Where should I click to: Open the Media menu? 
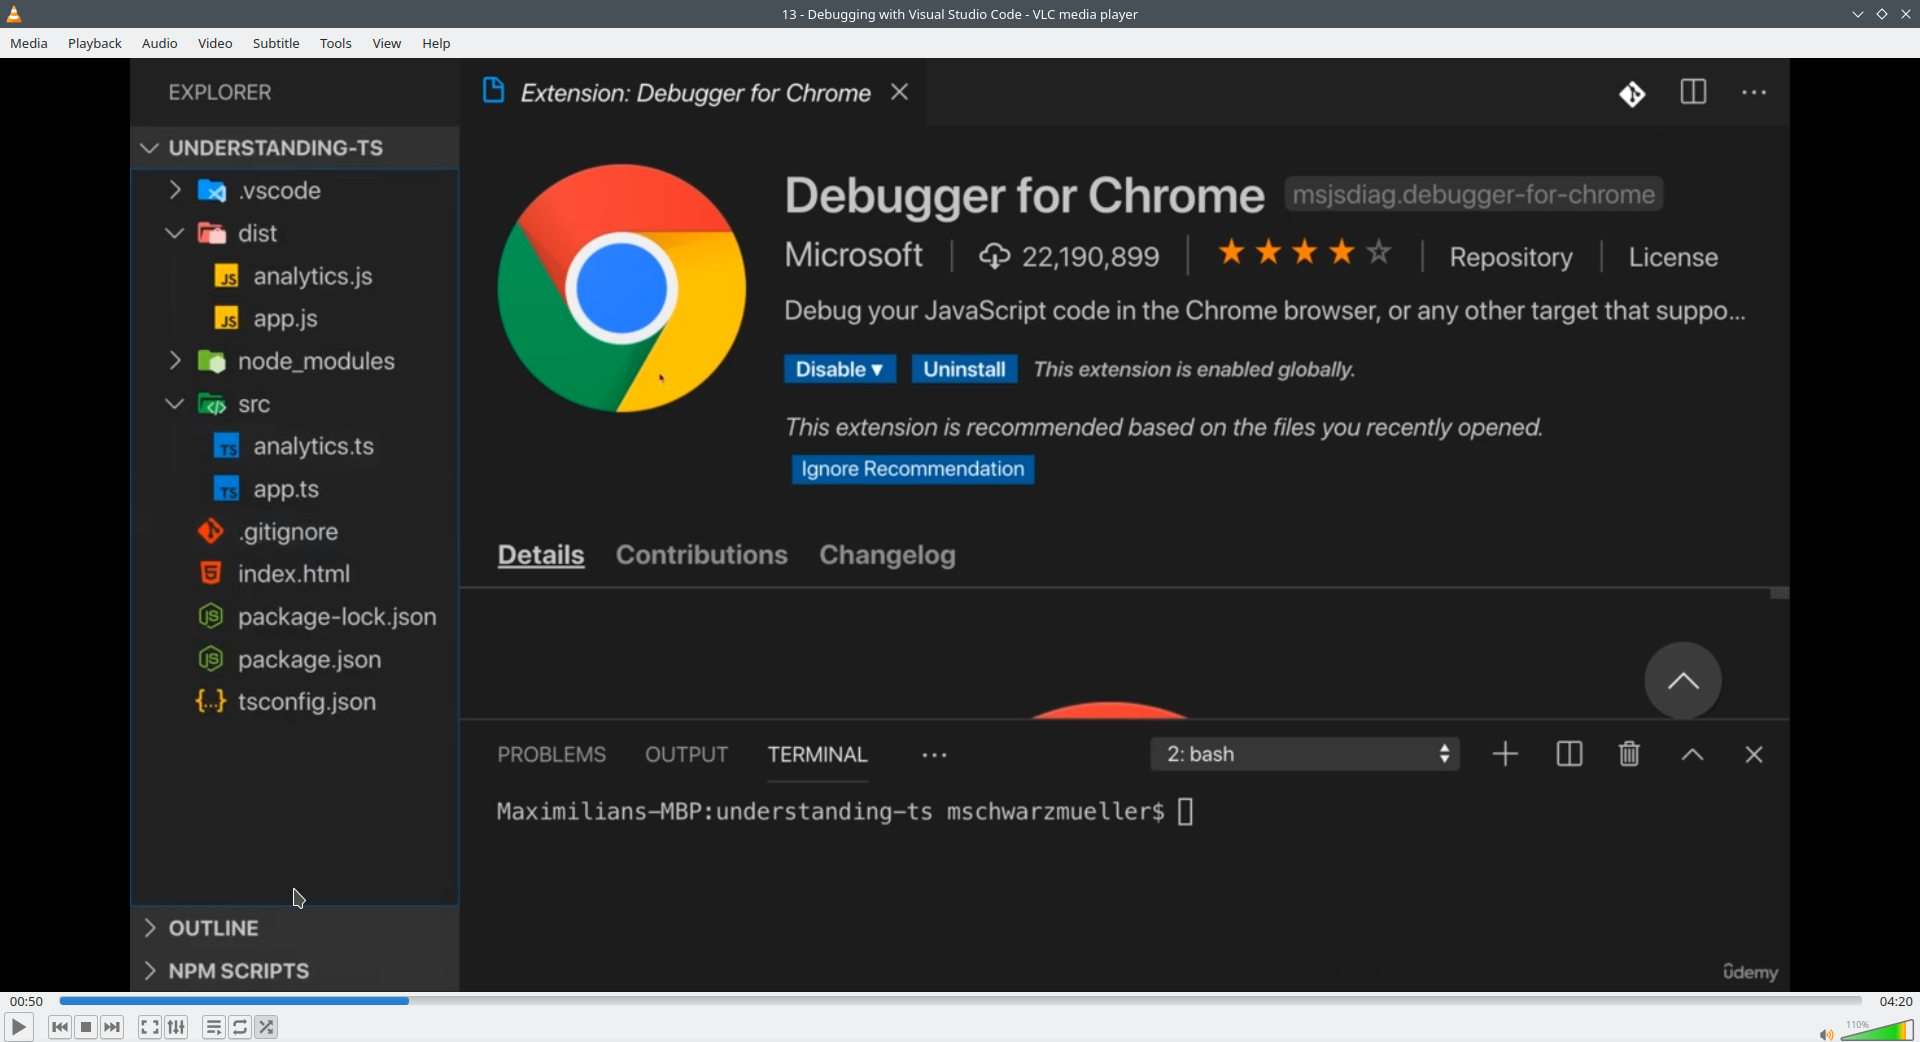29,43
